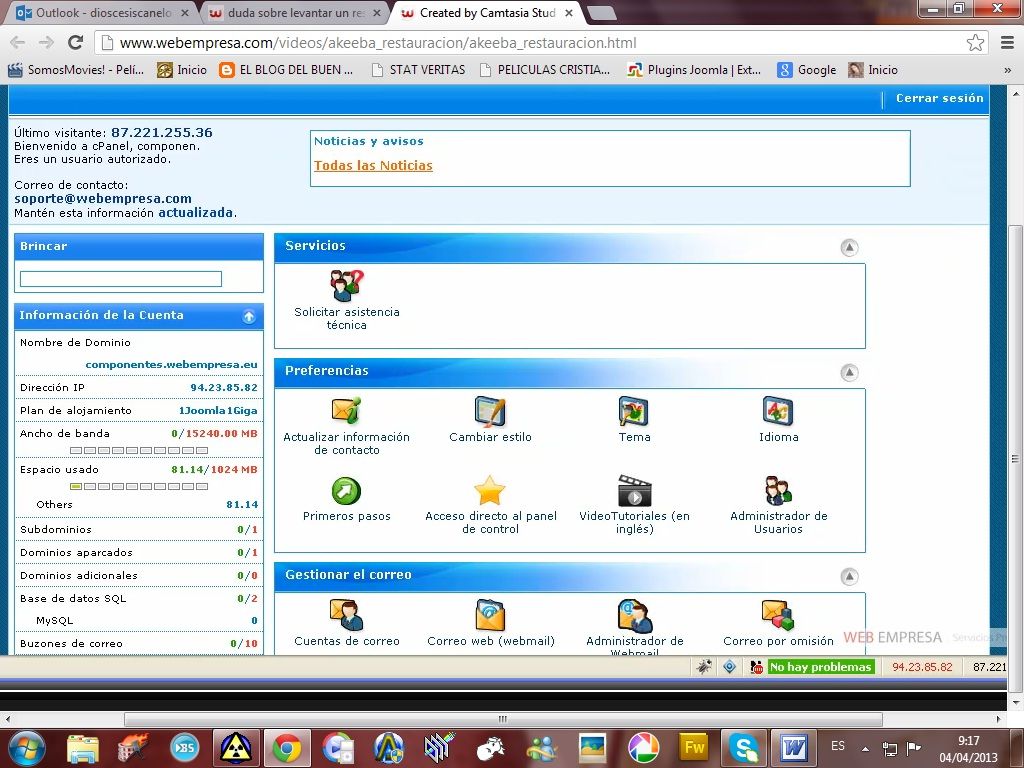Show hidden system tray icons arrow

pyautogui.click(x=865, y=749)
